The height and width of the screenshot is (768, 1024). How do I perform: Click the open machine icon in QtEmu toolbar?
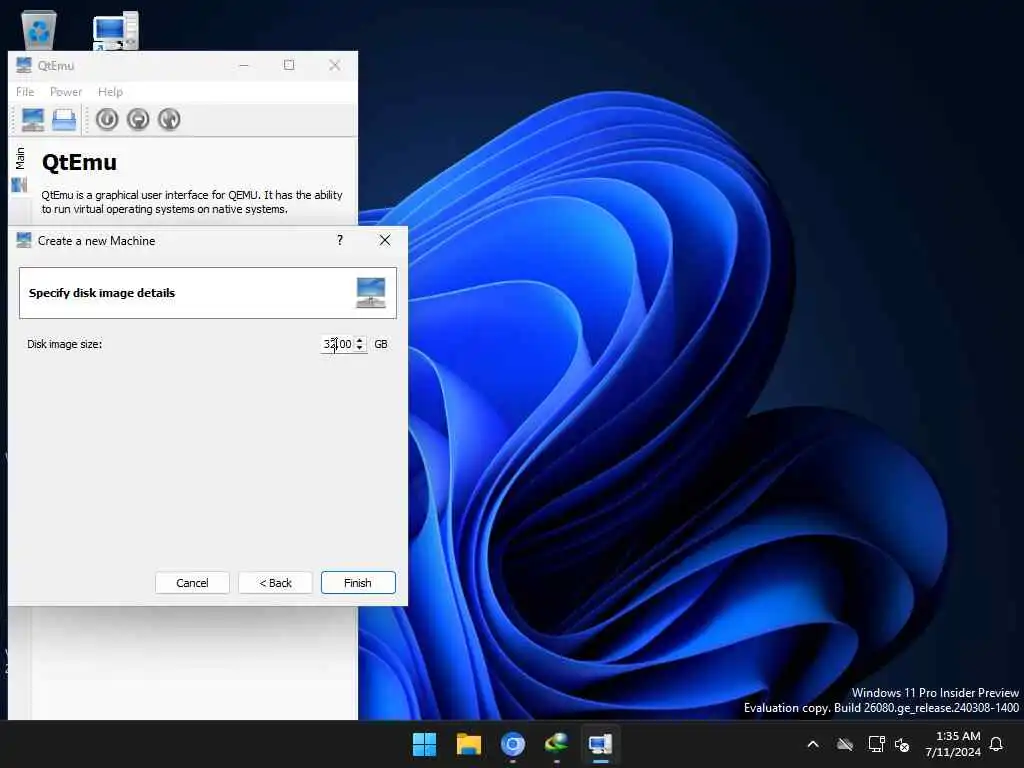64,120
